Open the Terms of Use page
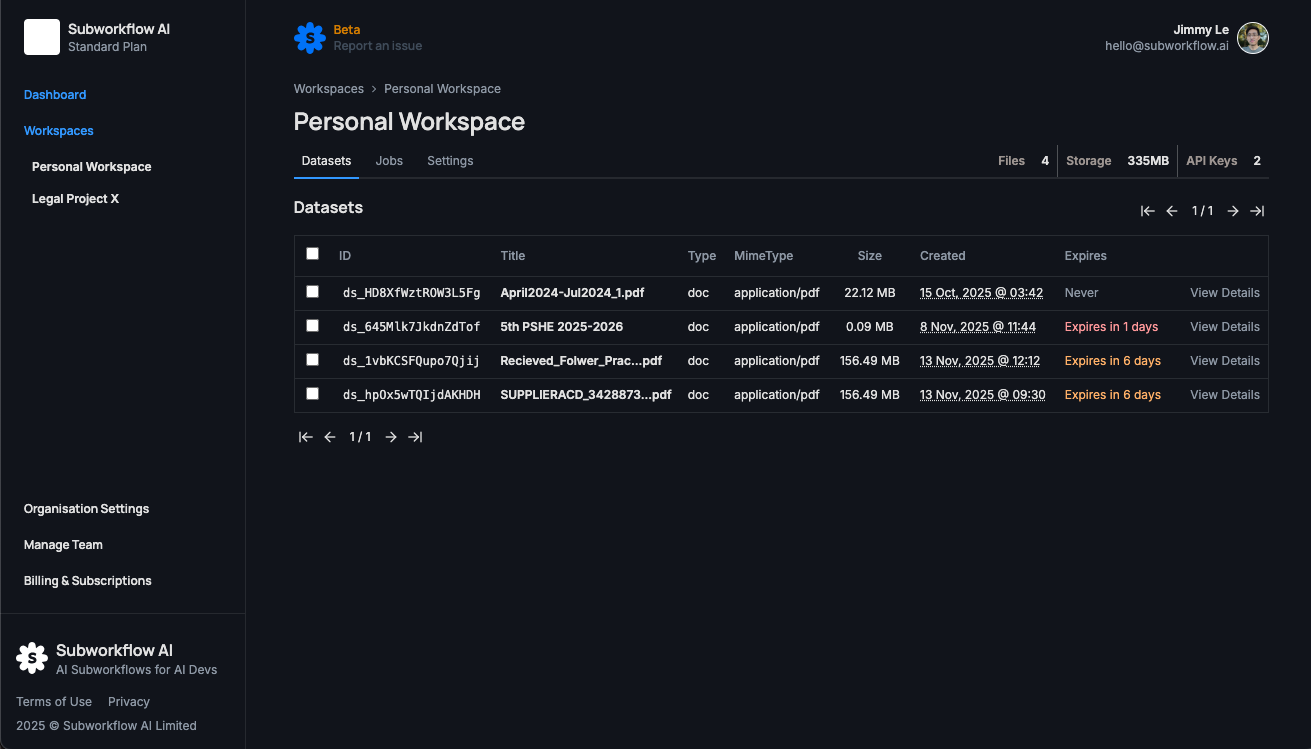The height and width of the screenshot is (749, 1311). (x=53, y=701)
